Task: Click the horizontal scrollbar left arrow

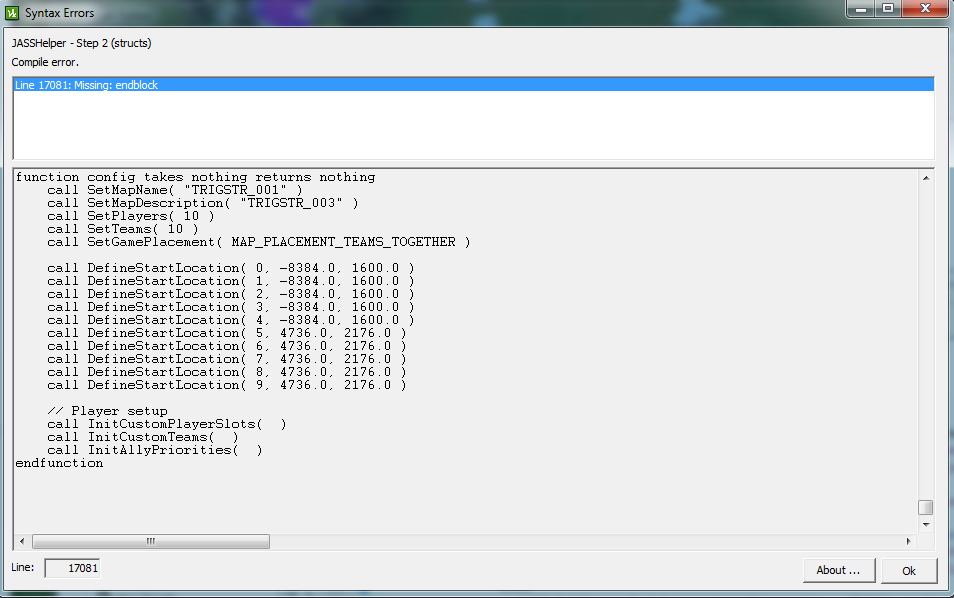Action: [23, 541]
